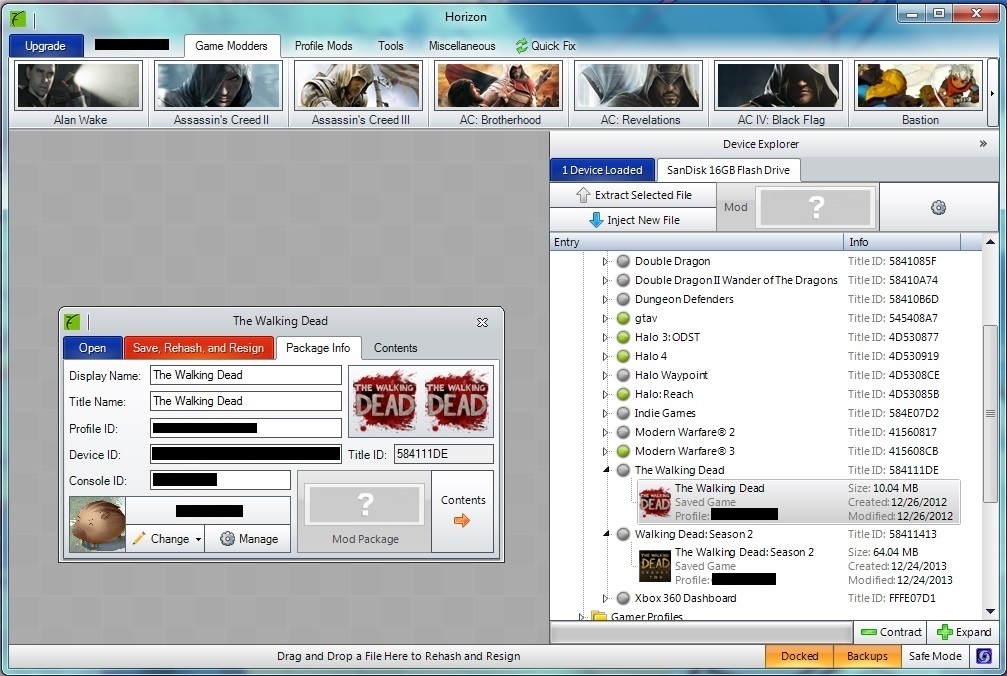Viewport: 1007px width, 676px height.
Task: Click Extract Selected File button
Action: pyautogui.click(x=634, y=195)
